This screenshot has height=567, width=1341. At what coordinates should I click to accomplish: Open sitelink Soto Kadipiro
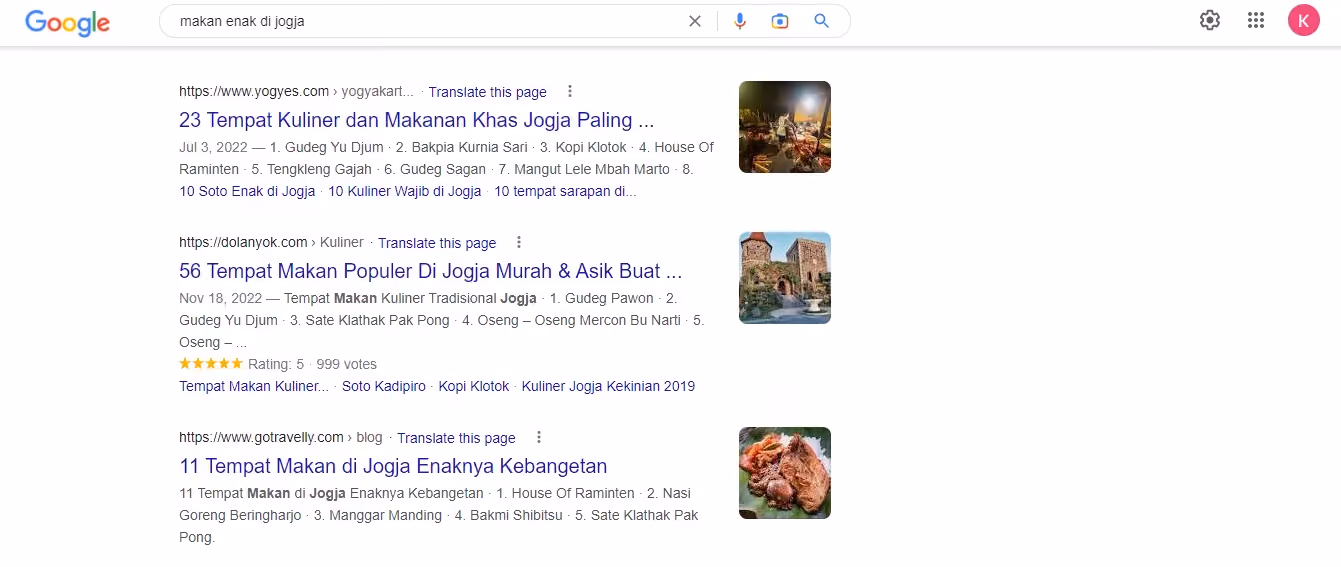[x=384, y=386]
